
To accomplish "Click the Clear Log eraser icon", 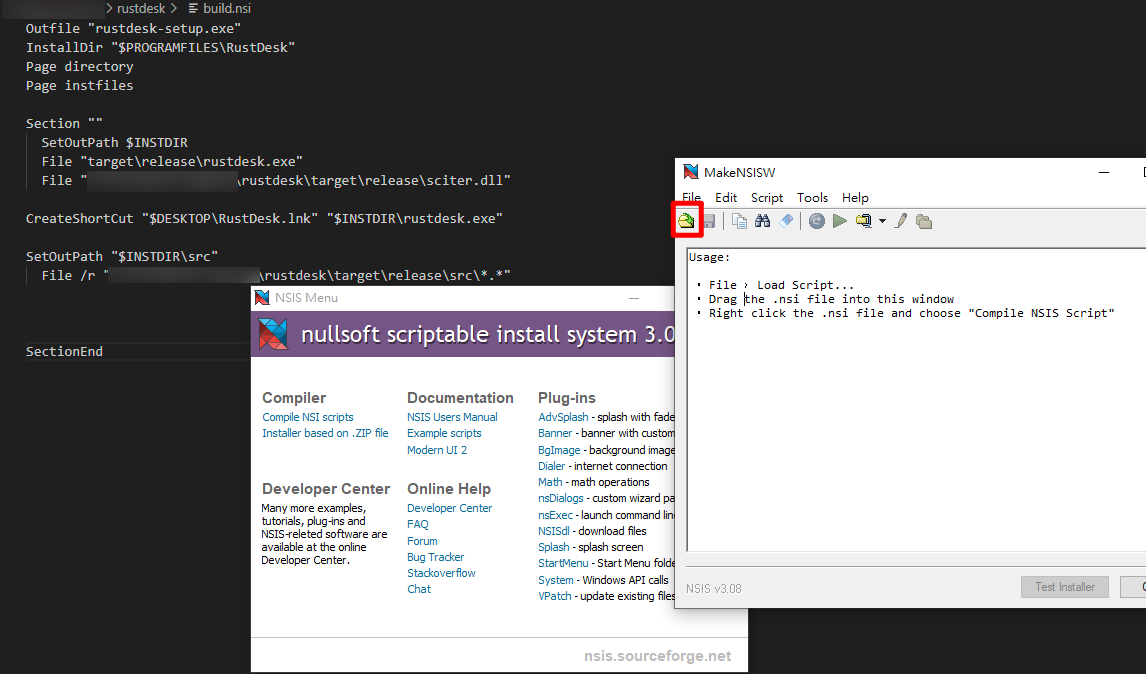I will coord(786,221).
